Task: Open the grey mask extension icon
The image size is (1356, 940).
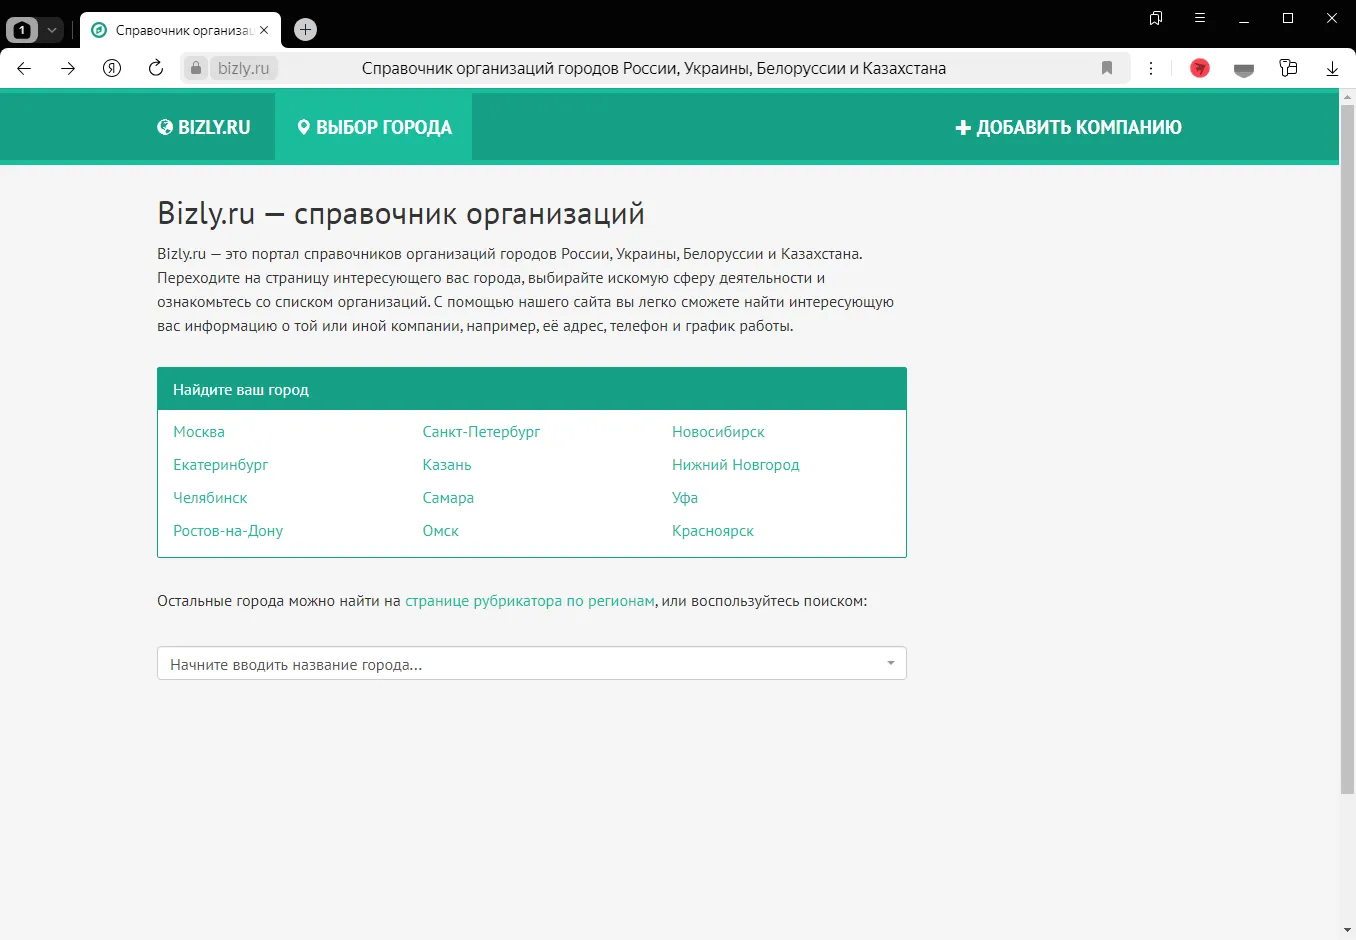Action: [x=1244, y=69]
